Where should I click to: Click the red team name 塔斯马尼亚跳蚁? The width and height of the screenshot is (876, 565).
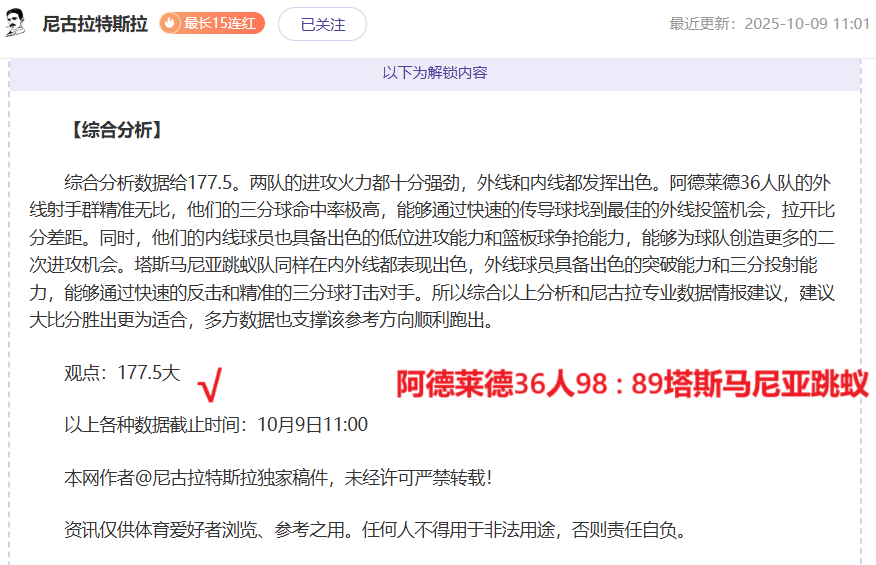pos(768,383)
